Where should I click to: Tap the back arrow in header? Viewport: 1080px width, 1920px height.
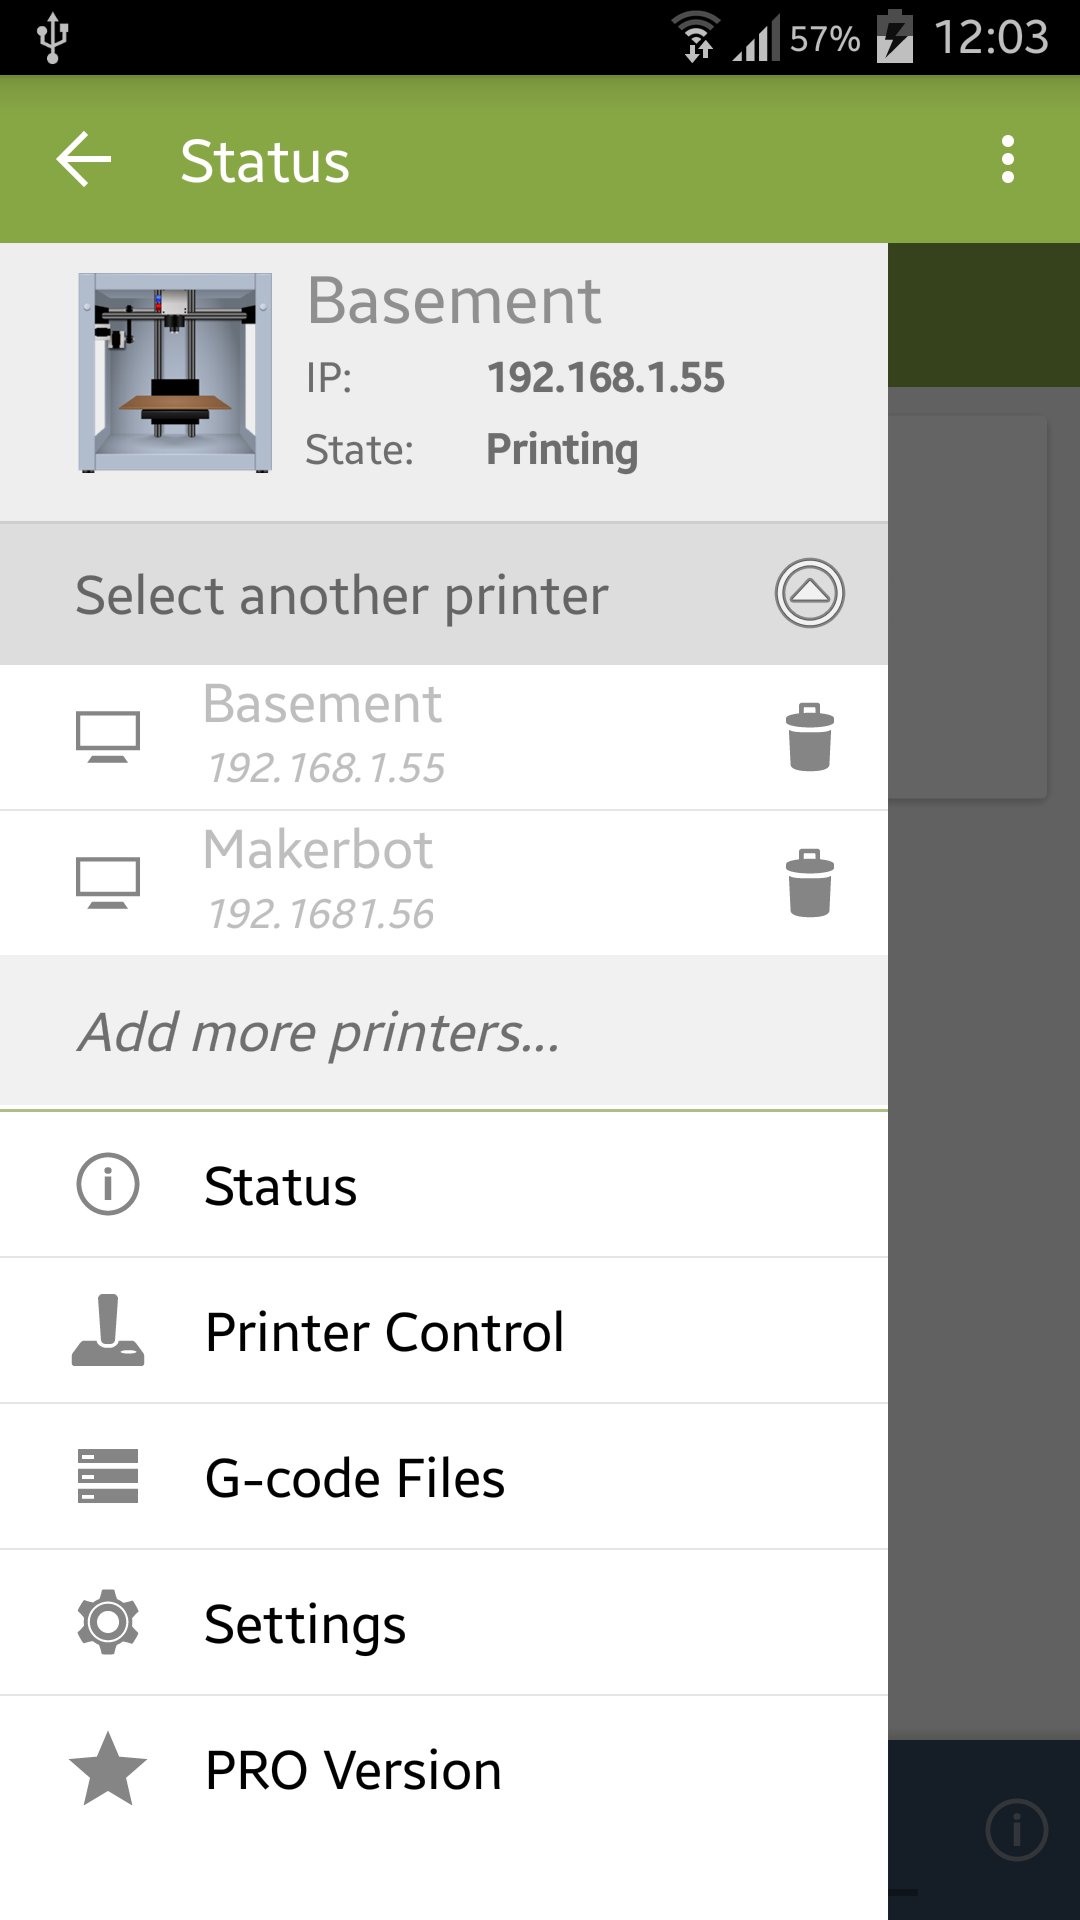coord(84,160)
